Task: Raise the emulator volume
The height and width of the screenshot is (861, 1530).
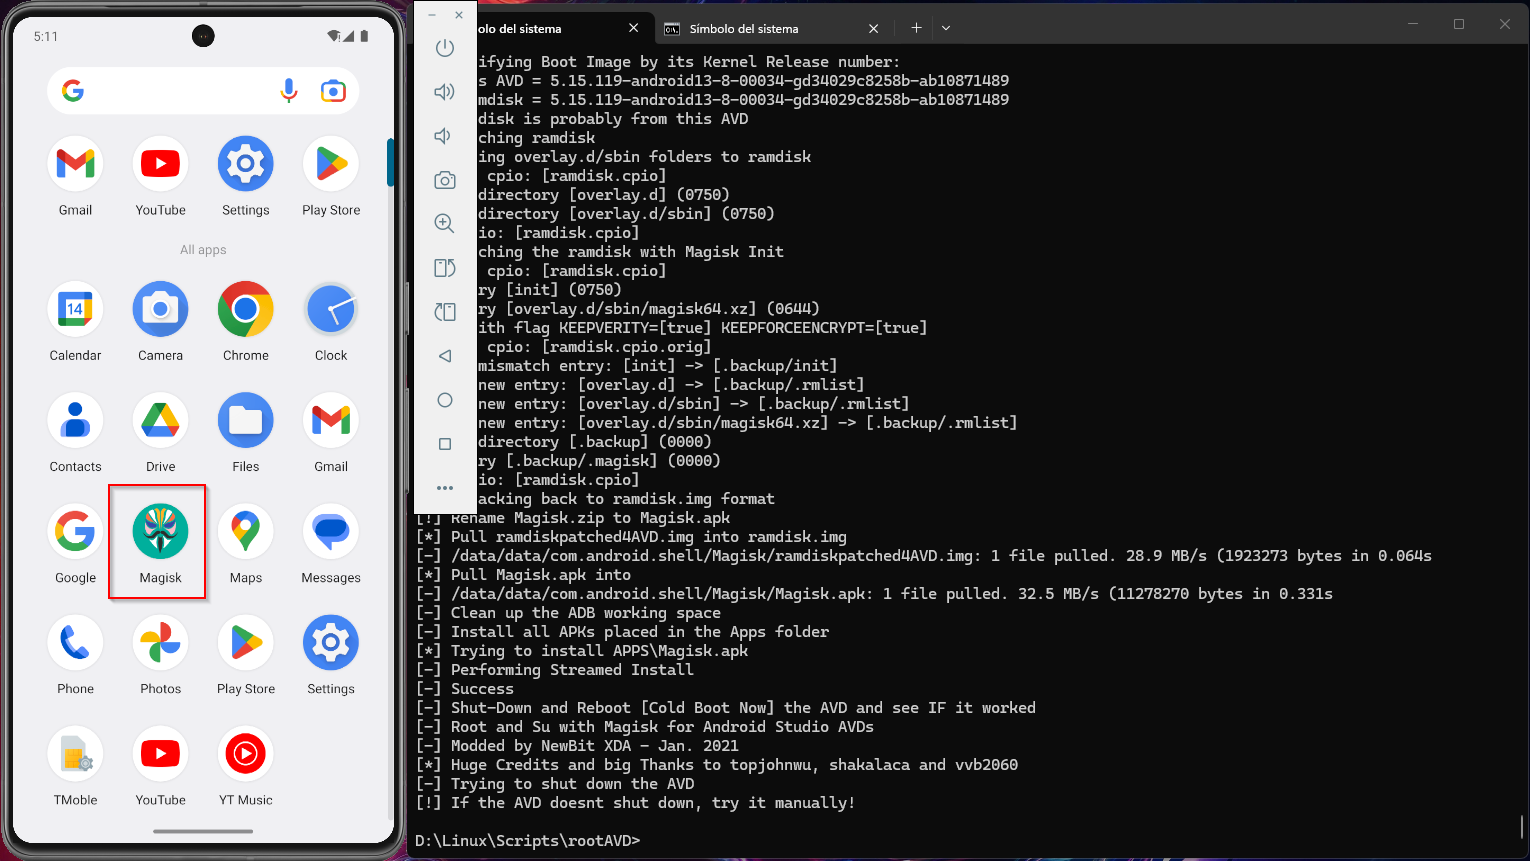Action: 445,92
